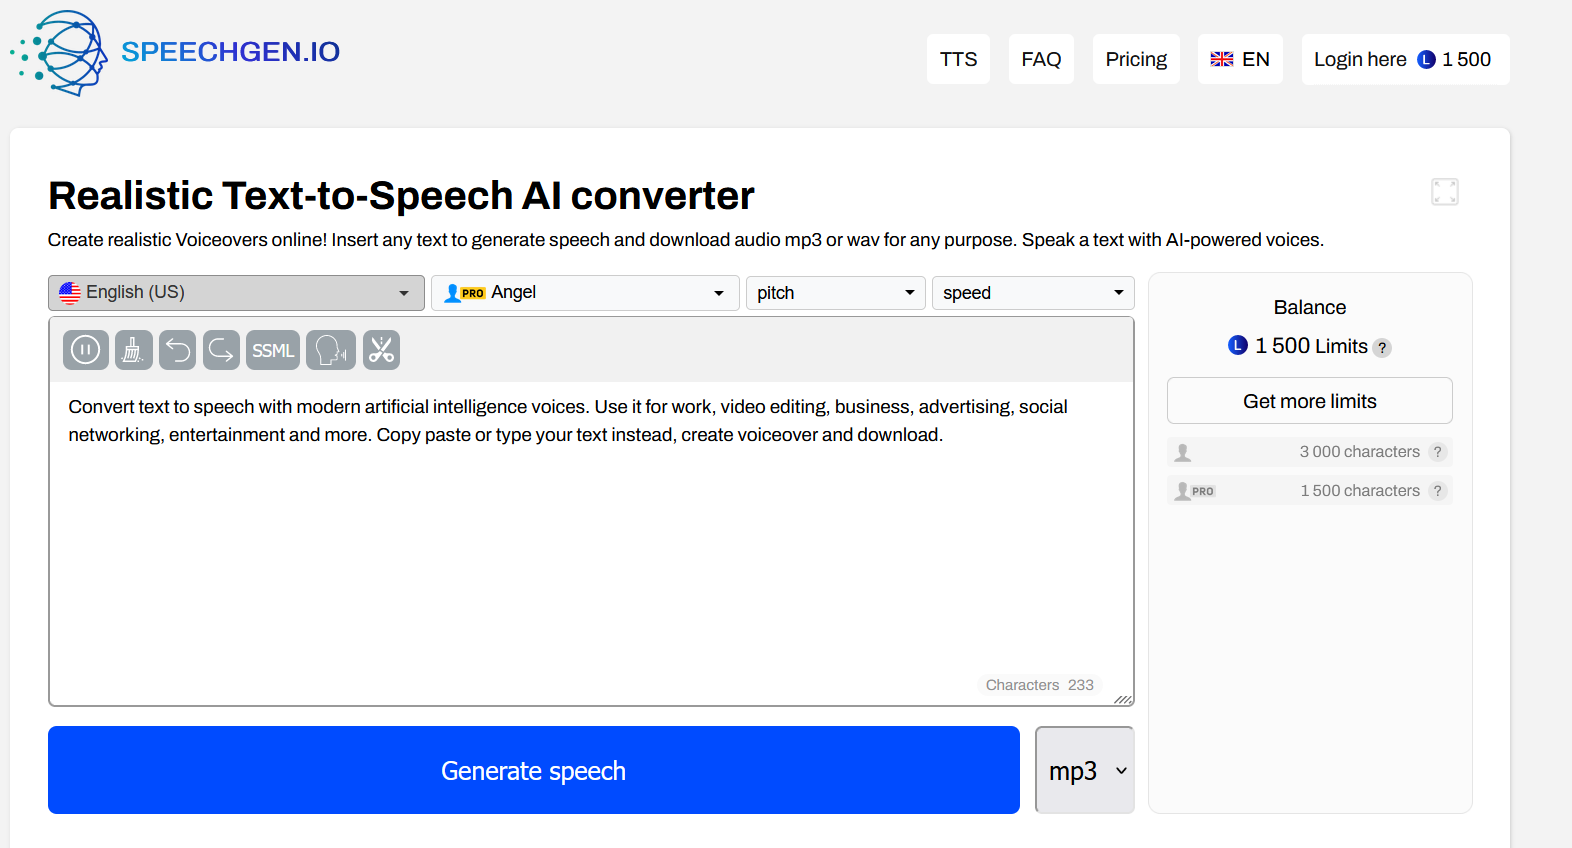Click the 1 500 characters text

pyautogui.click(x=1360, y=491)
